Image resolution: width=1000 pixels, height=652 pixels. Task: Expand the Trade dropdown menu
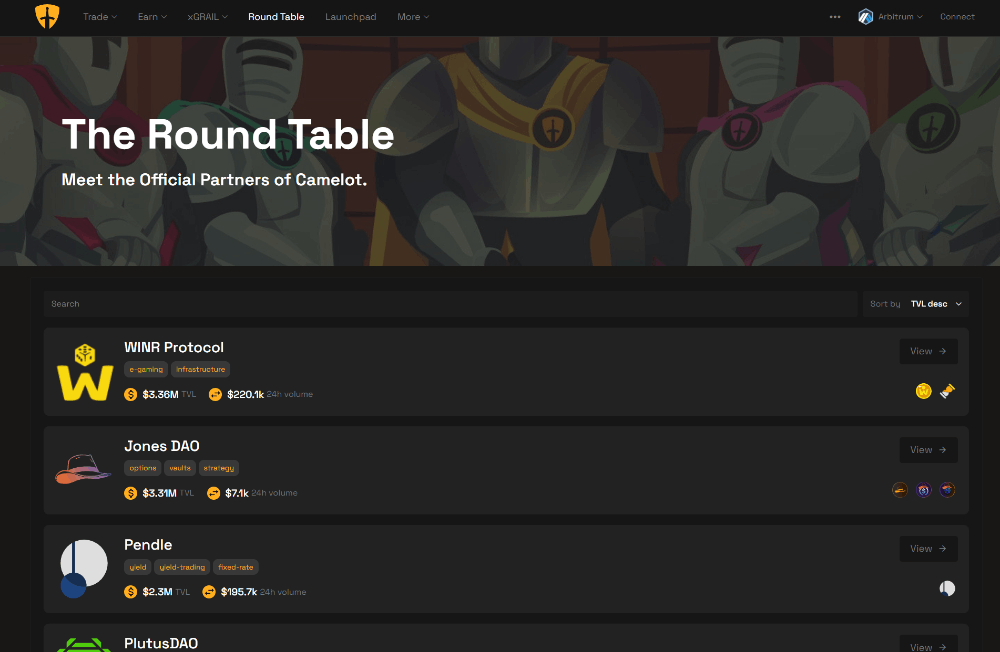99,17
